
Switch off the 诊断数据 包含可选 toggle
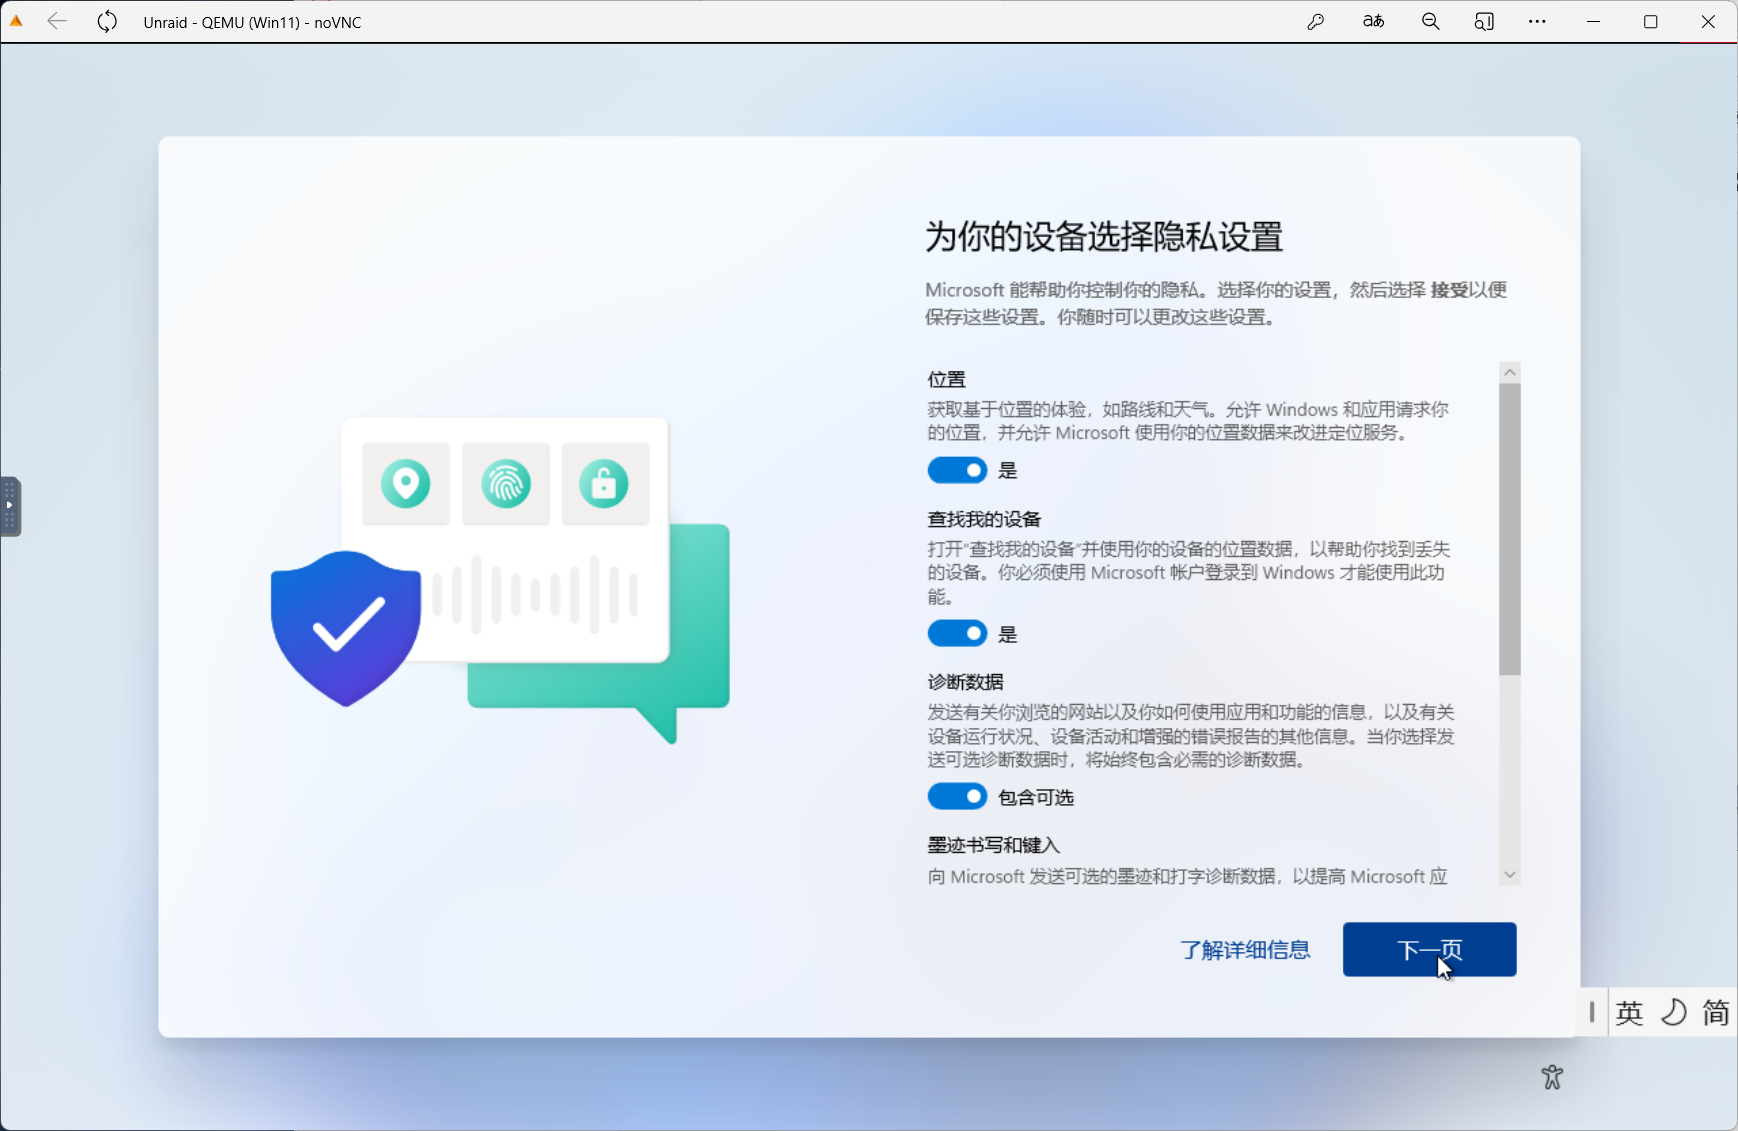tap(957, 797)
